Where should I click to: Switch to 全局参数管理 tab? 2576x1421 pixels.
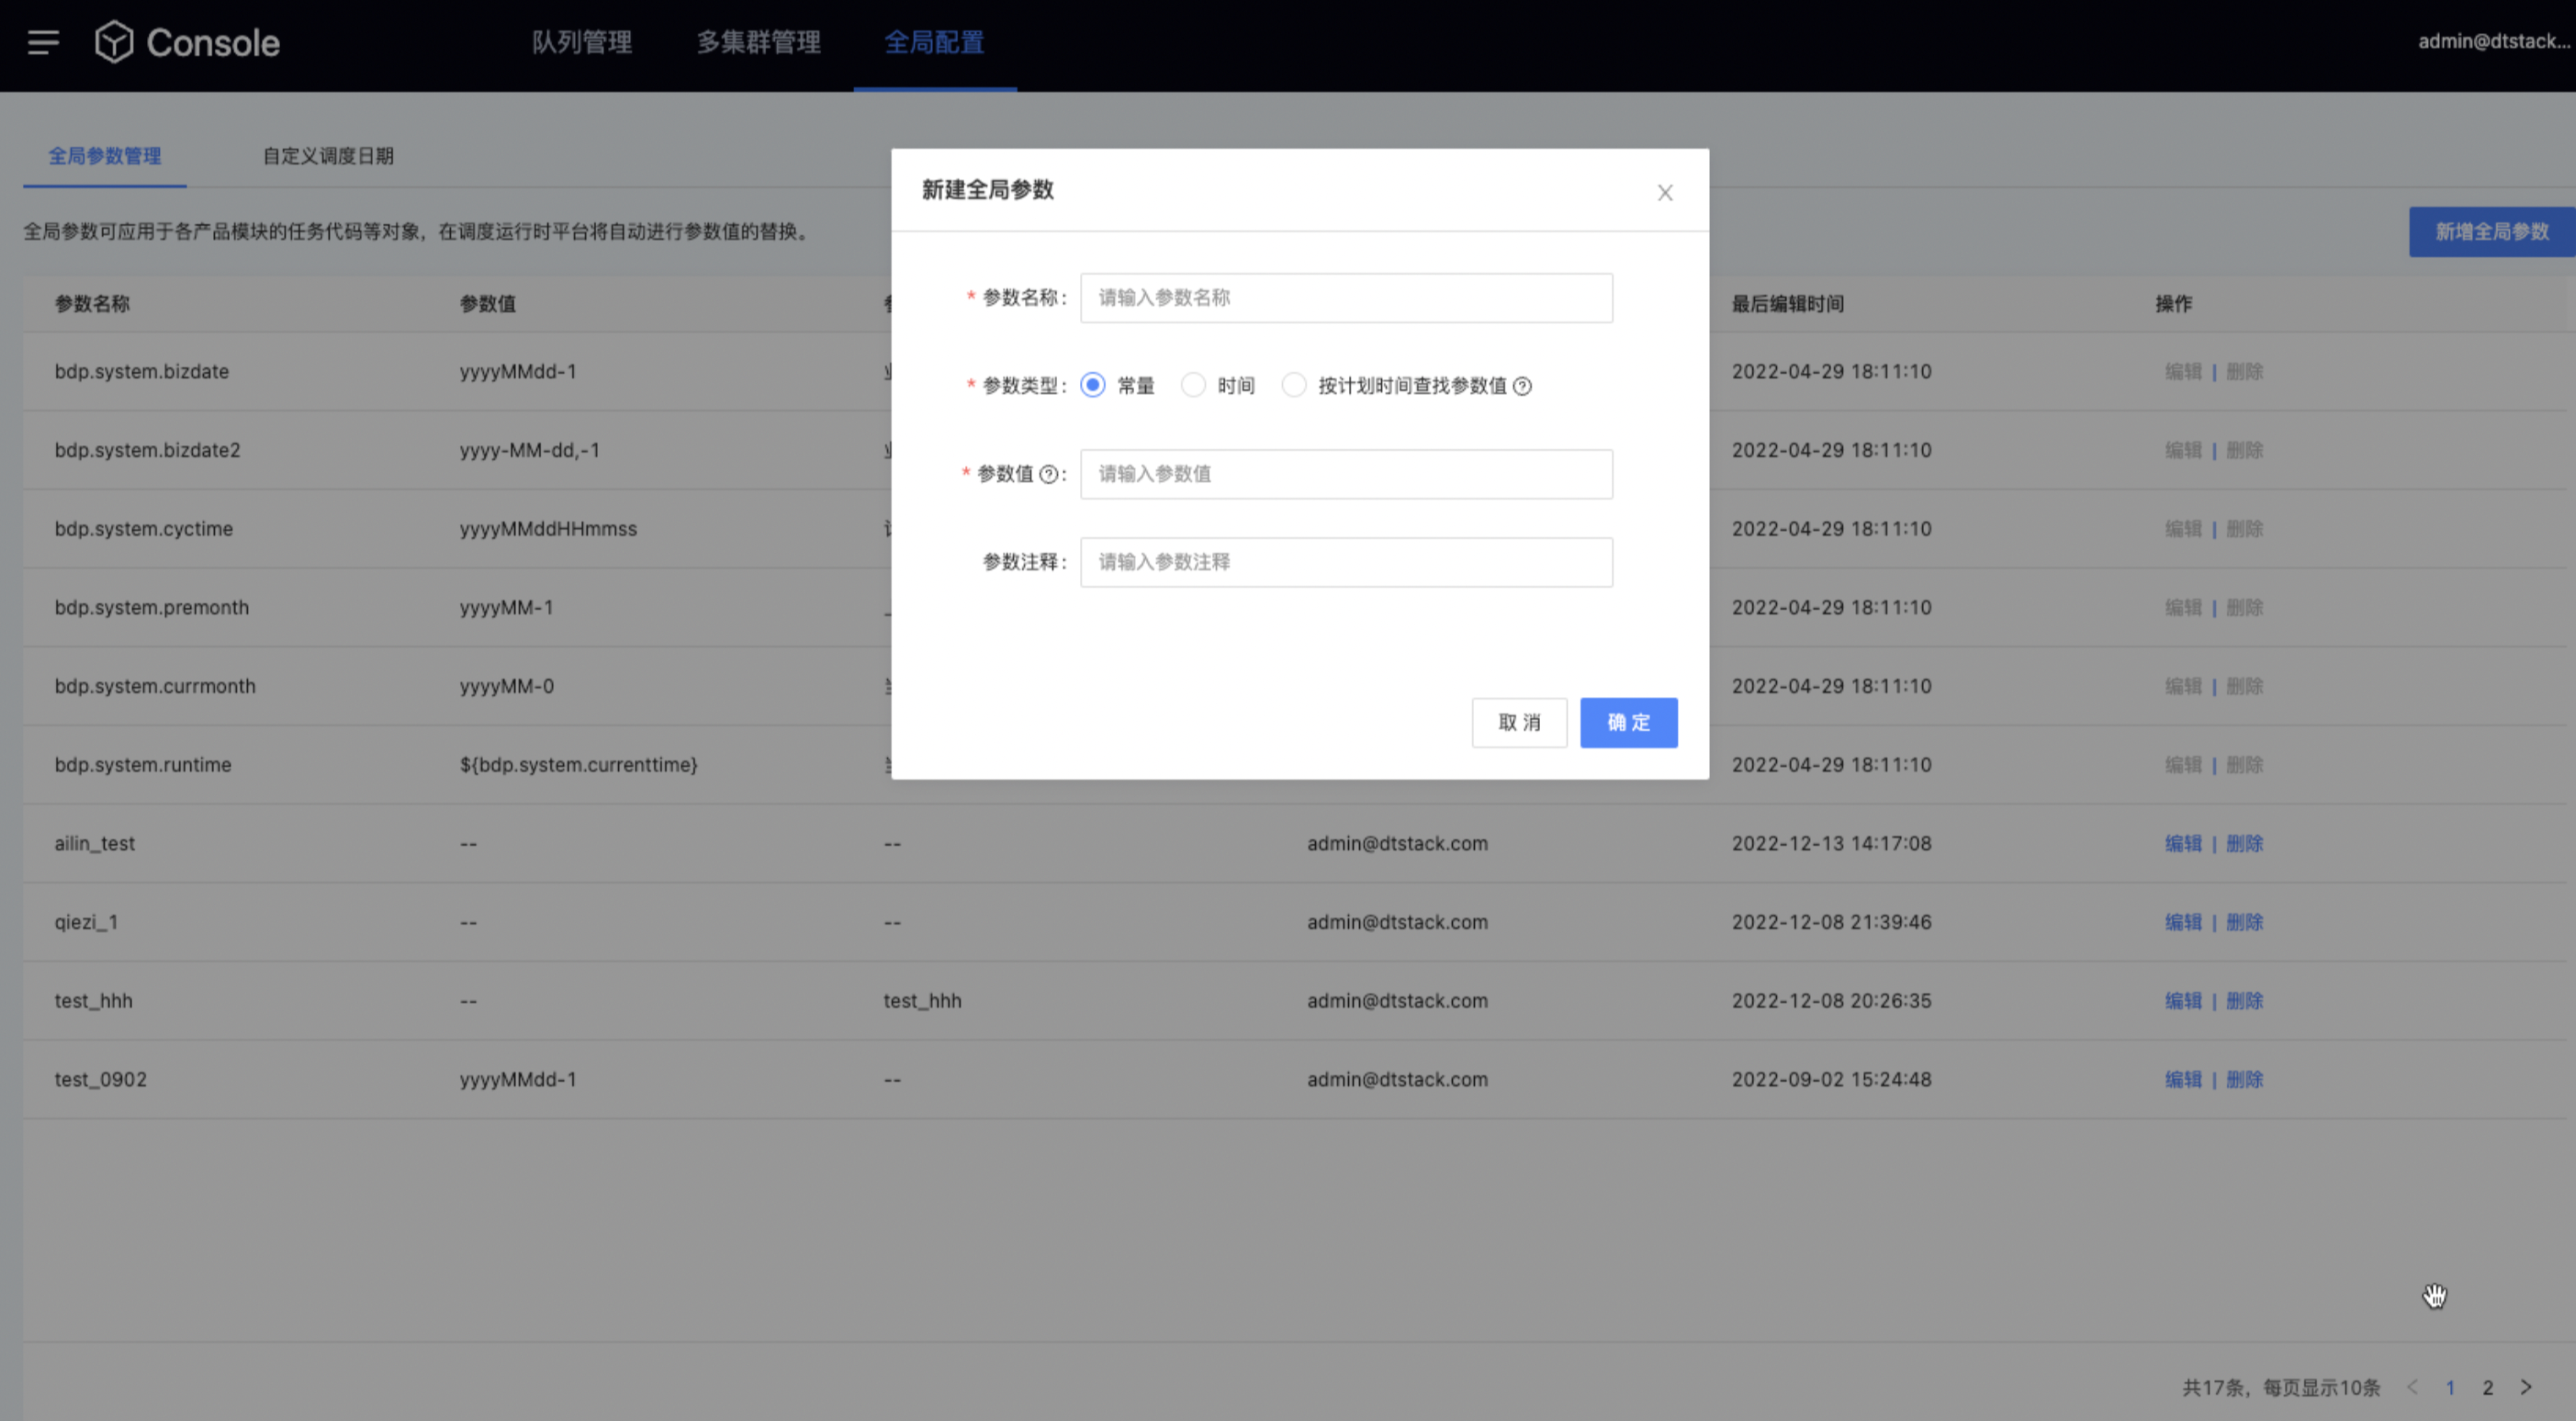(105, 156)
